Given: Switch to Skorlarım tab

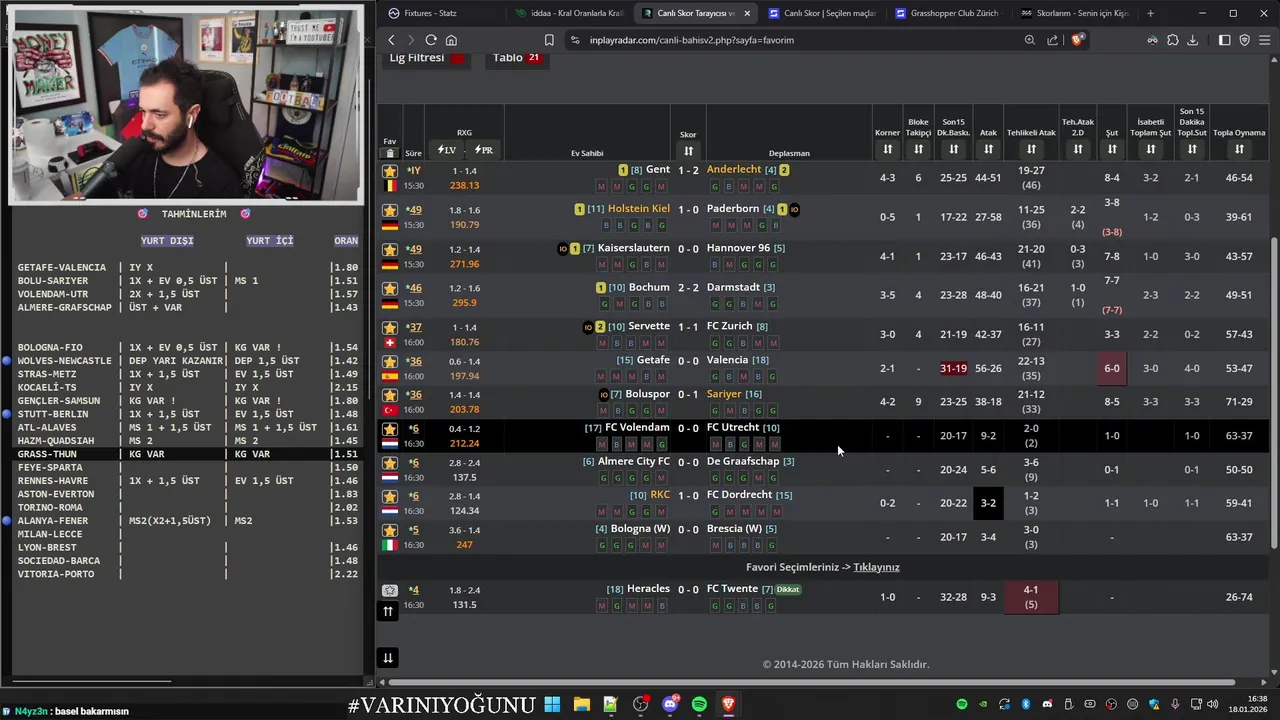Looking at the screenshot, I should pos(1074,13).
